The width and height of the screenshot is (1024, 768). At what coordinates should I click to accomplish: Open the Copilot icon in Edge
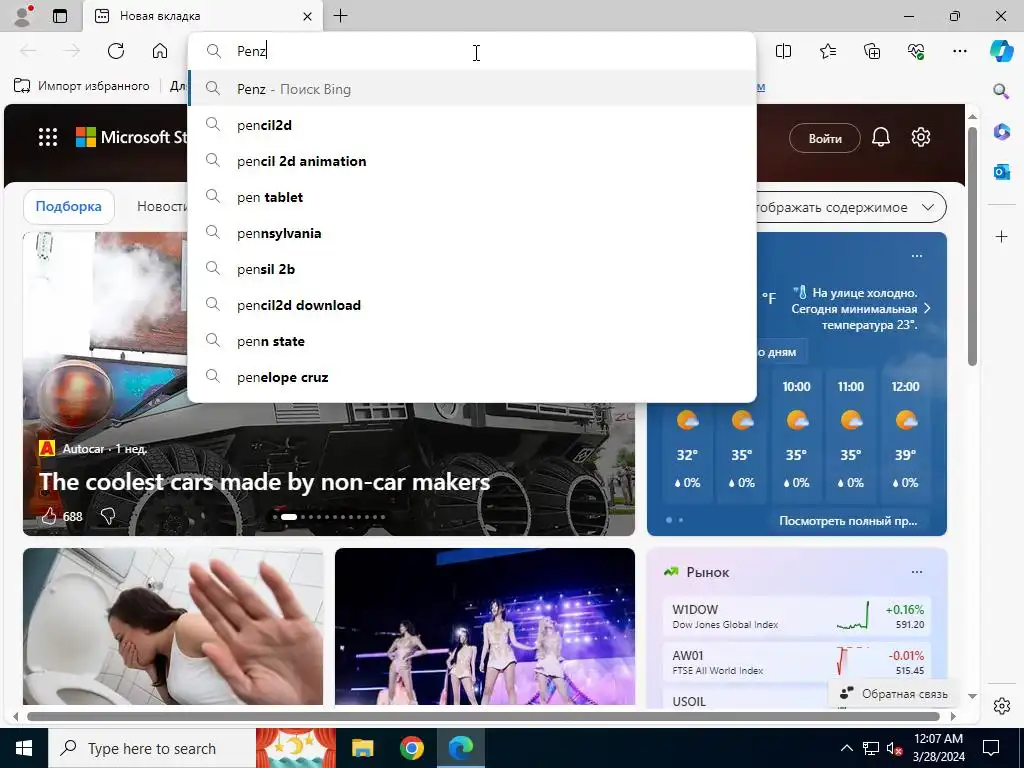coord(1001,51)
